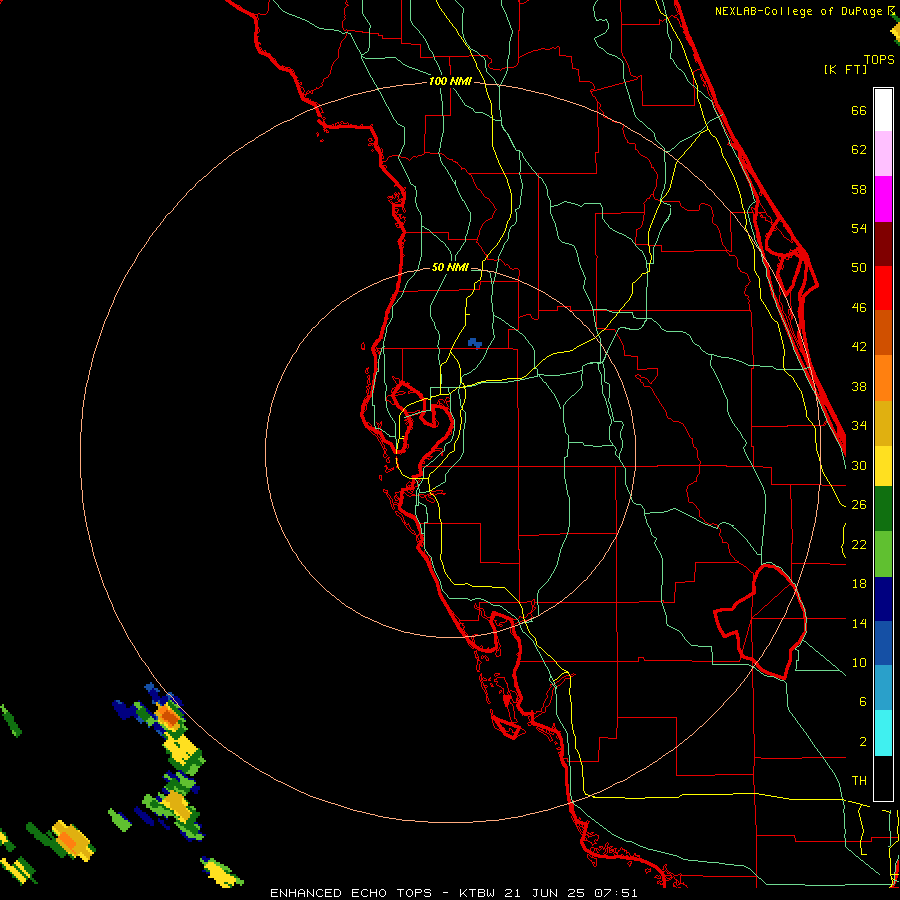
Task: Click the 66 value on the legend
Action: [x=859, y=110]
